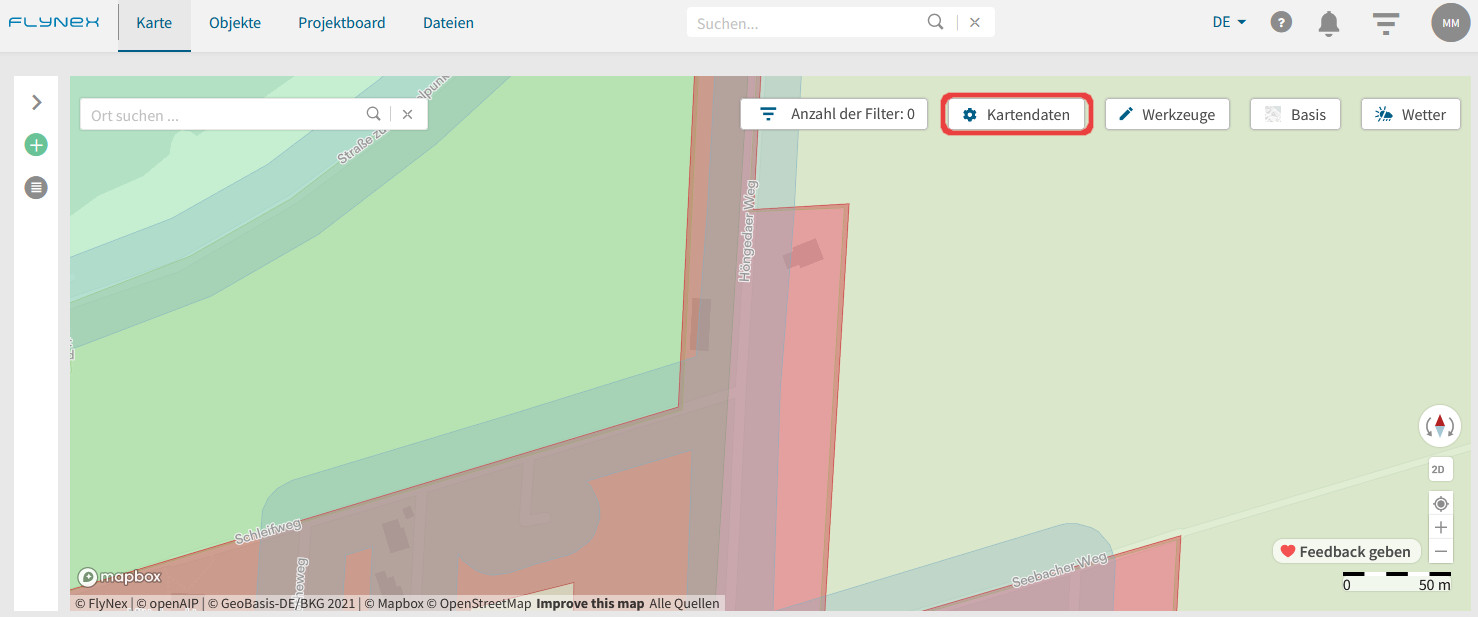Go to the Dateien tab

(448, 23)
